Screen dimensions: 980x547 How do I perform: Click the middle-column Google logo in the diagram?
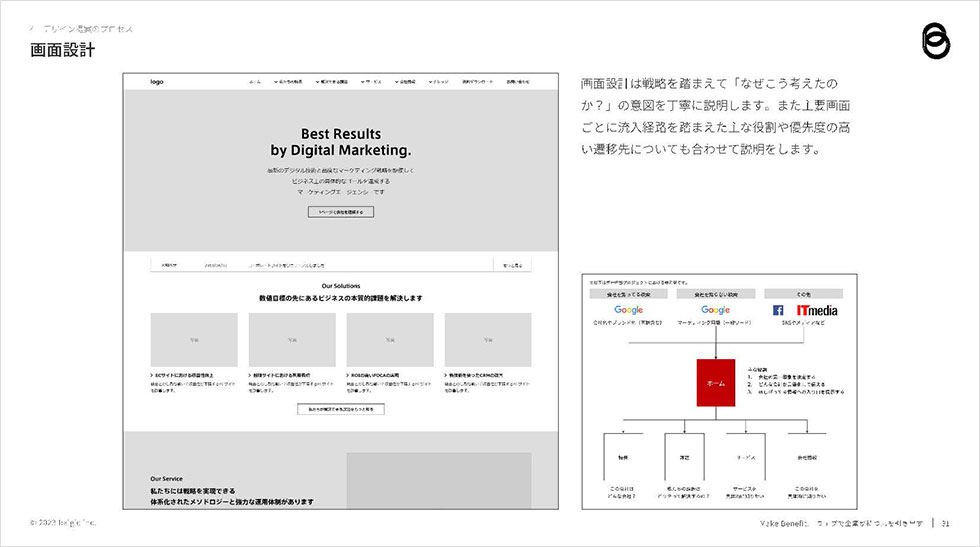coord(715,311)
